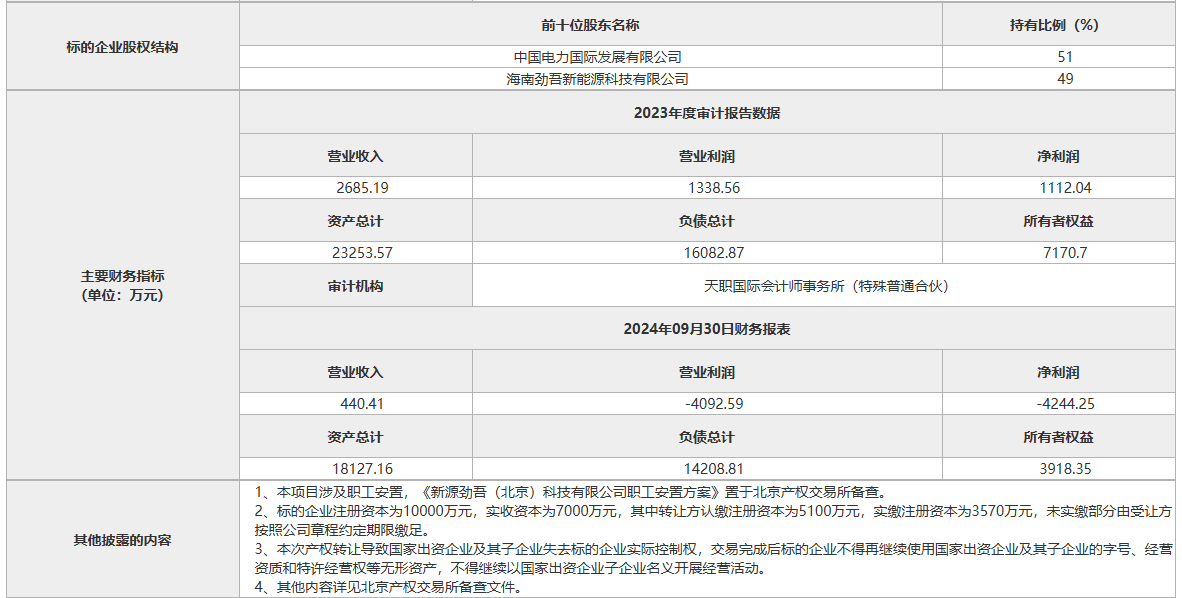Select the 前十位股东名称 column header
The image size is (1182, 598).
click(590, 25)
